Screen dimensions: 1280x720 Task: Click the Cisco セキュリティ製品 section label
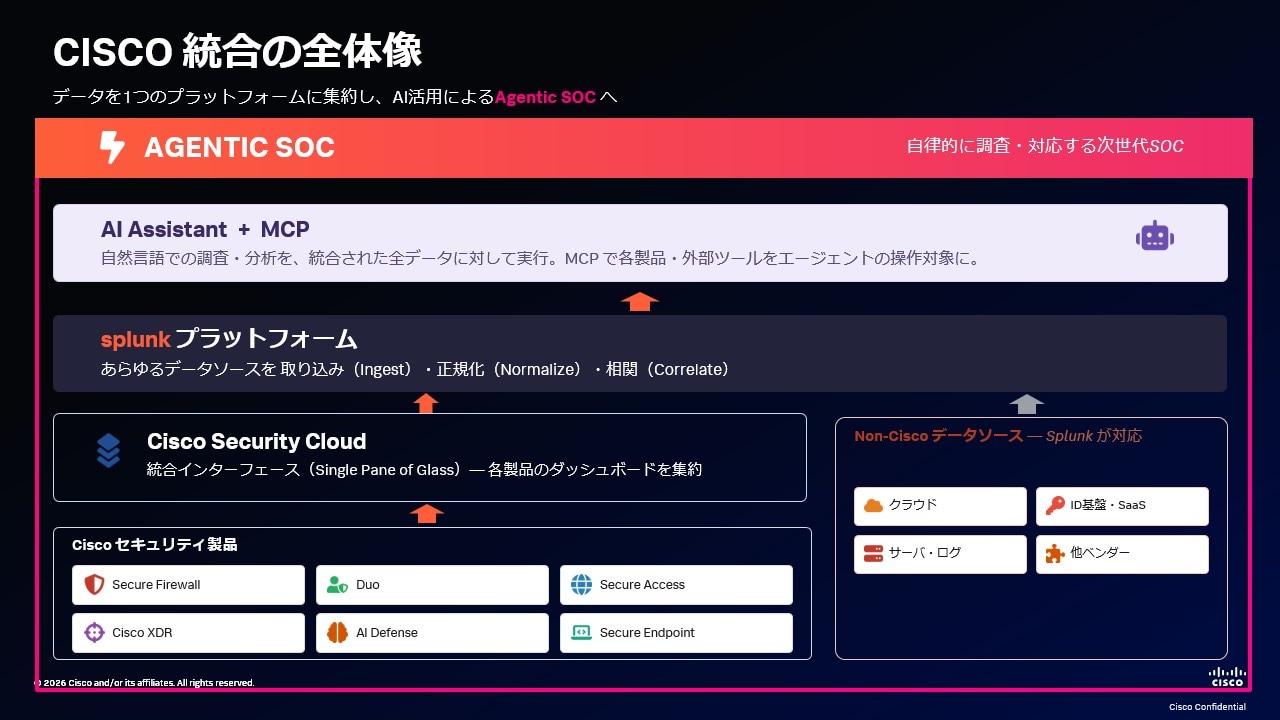pyautogui.click(x=155, y=545)
